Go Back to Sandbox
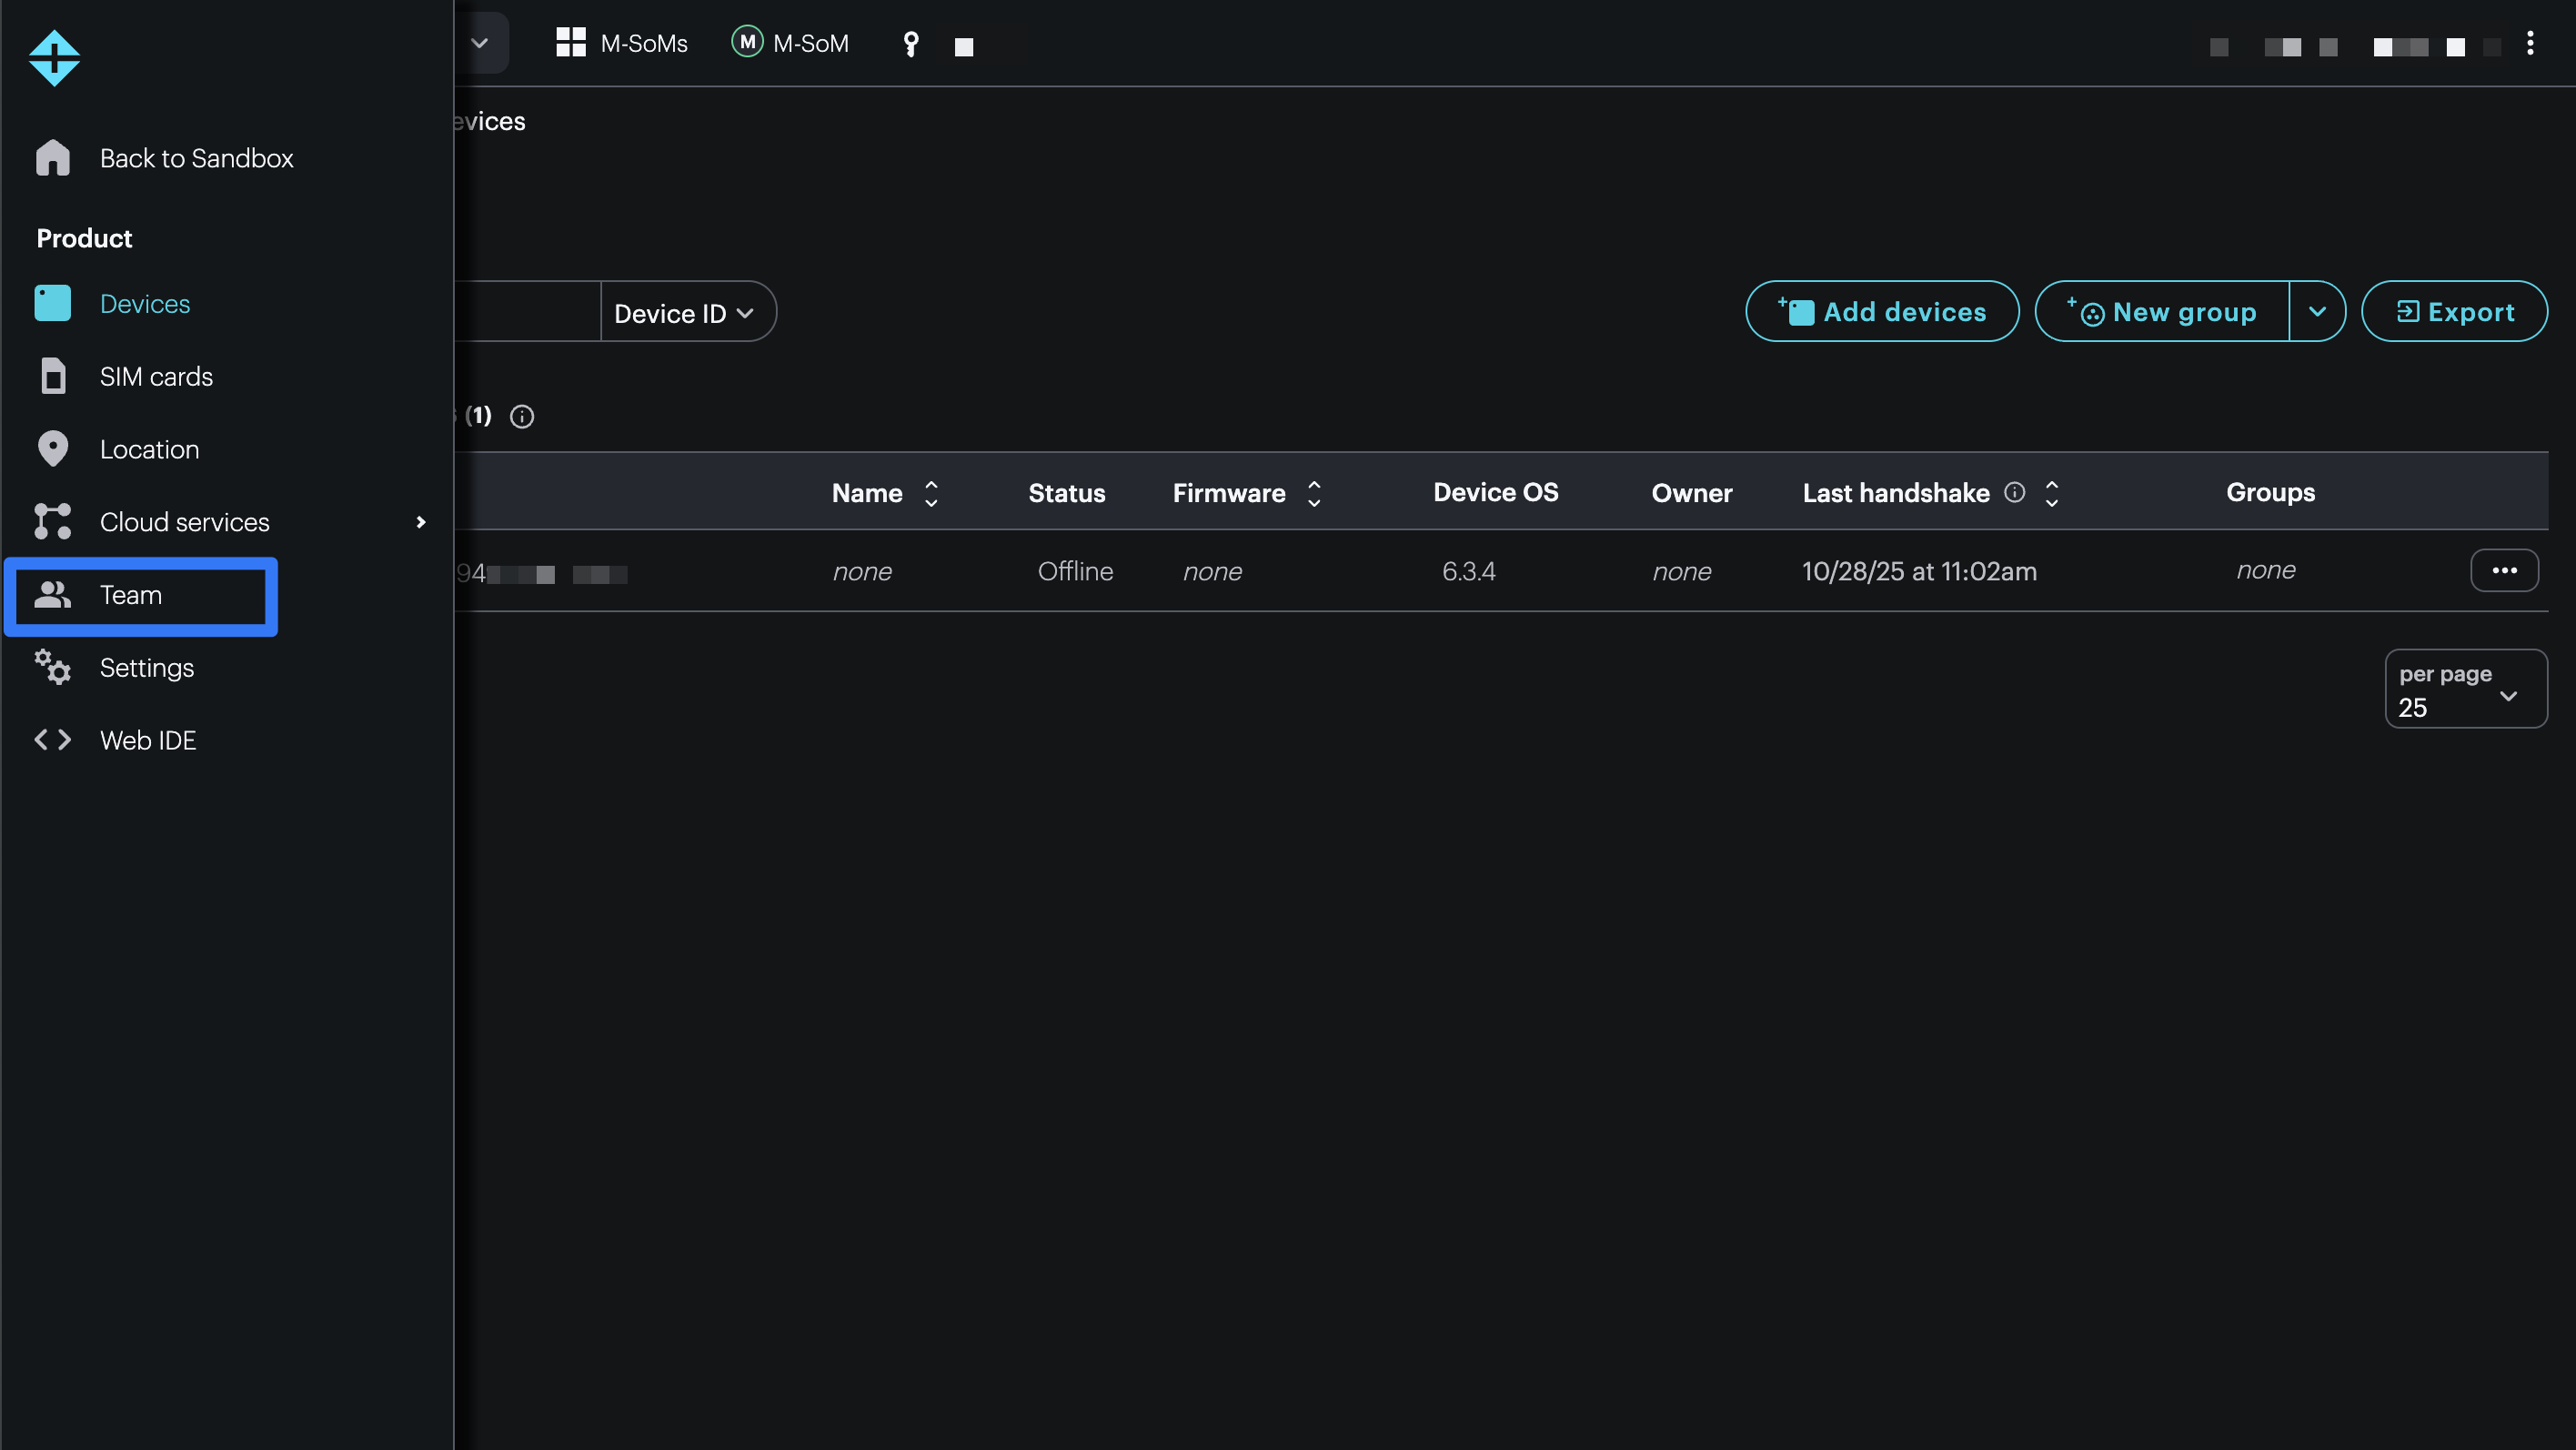Viewport: 2576px width, 1450px height. [195, 158]
